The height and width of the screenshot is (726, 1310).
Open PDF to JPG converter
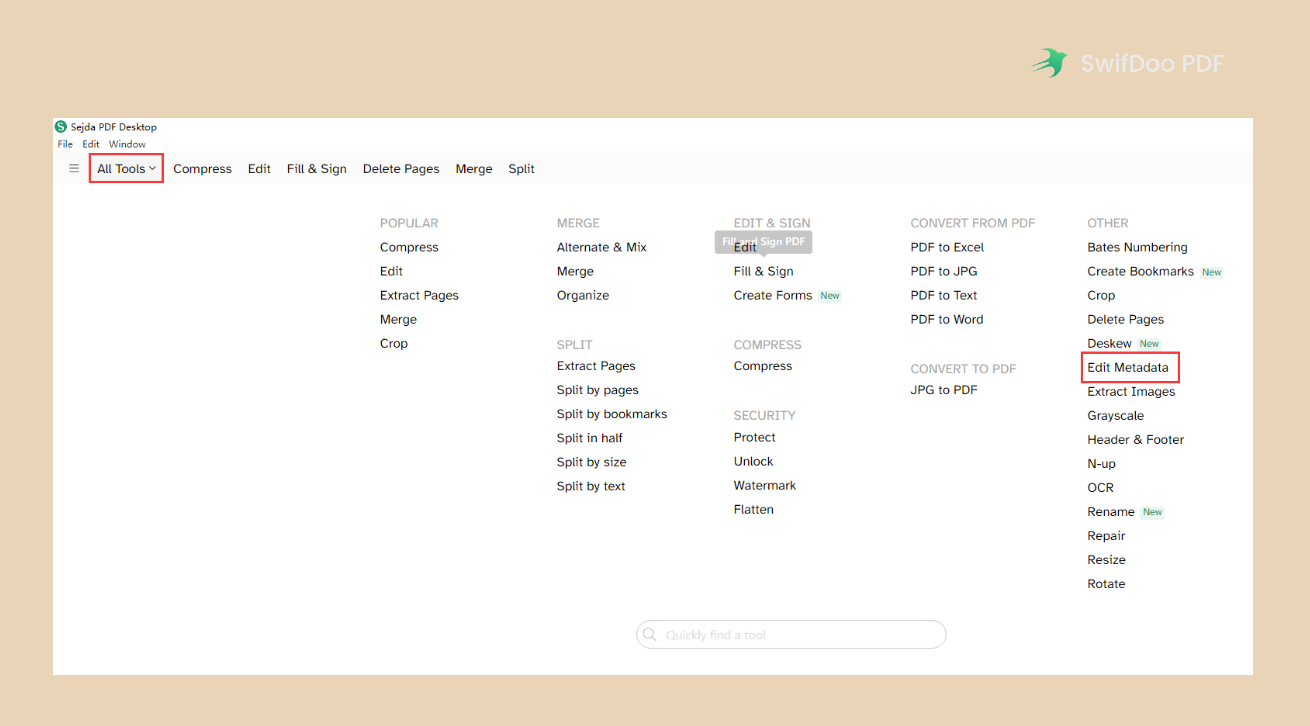coord(944,271)
